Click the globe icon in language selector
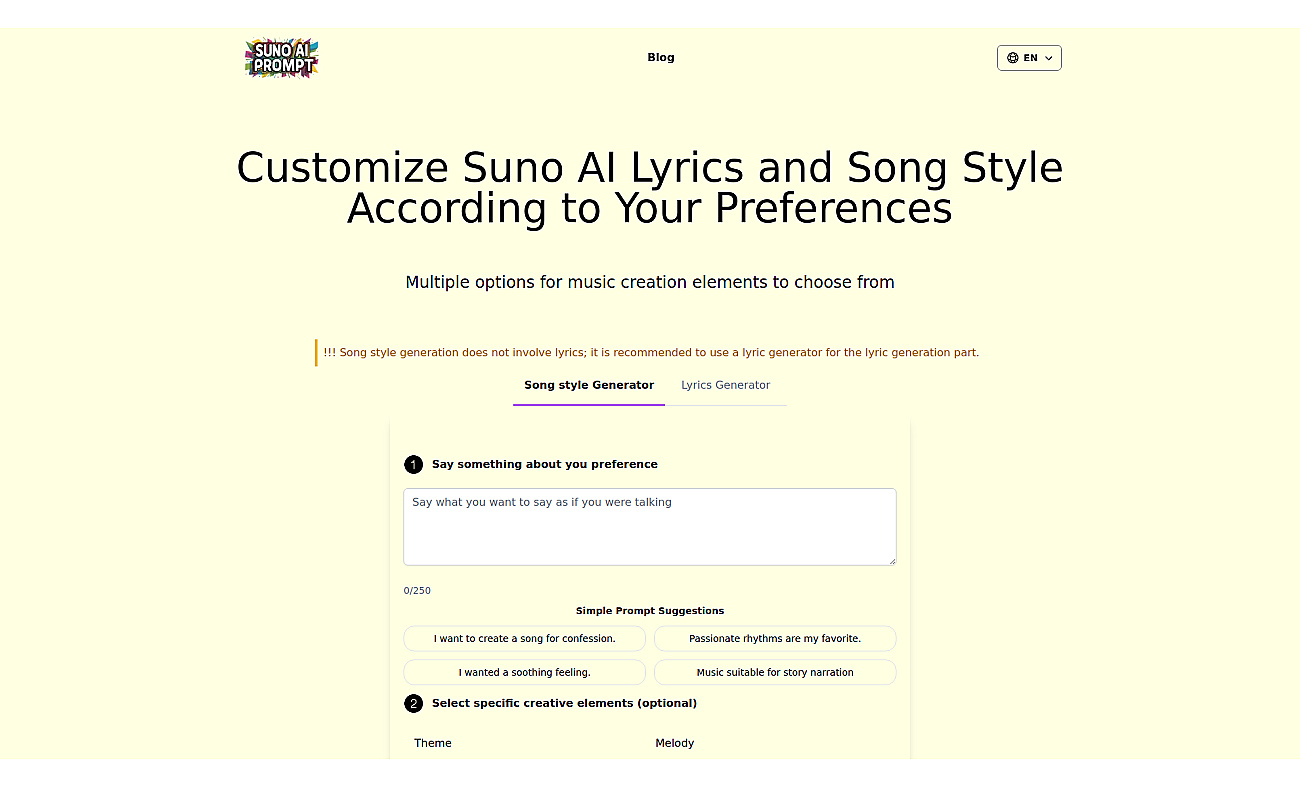 click(x=1012, y=58)
